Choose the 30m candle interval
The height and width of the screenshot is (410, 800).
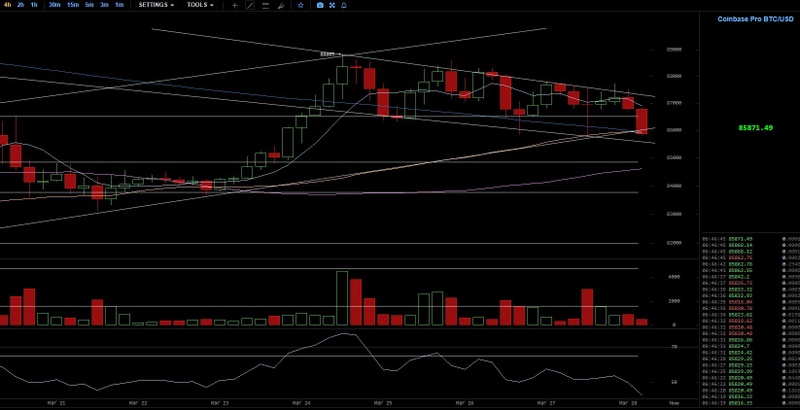tap(55, 5)
